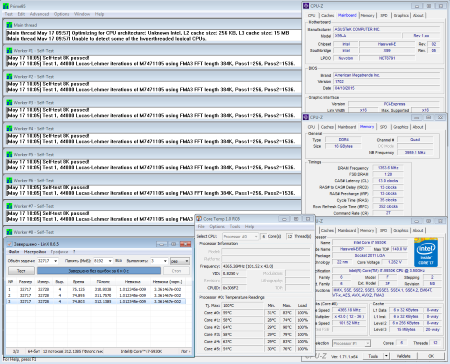This screenshot has height=364, width=450.
Task: Click the Intel Core i7 logo in CPU-Z
Action: point(426,252)
